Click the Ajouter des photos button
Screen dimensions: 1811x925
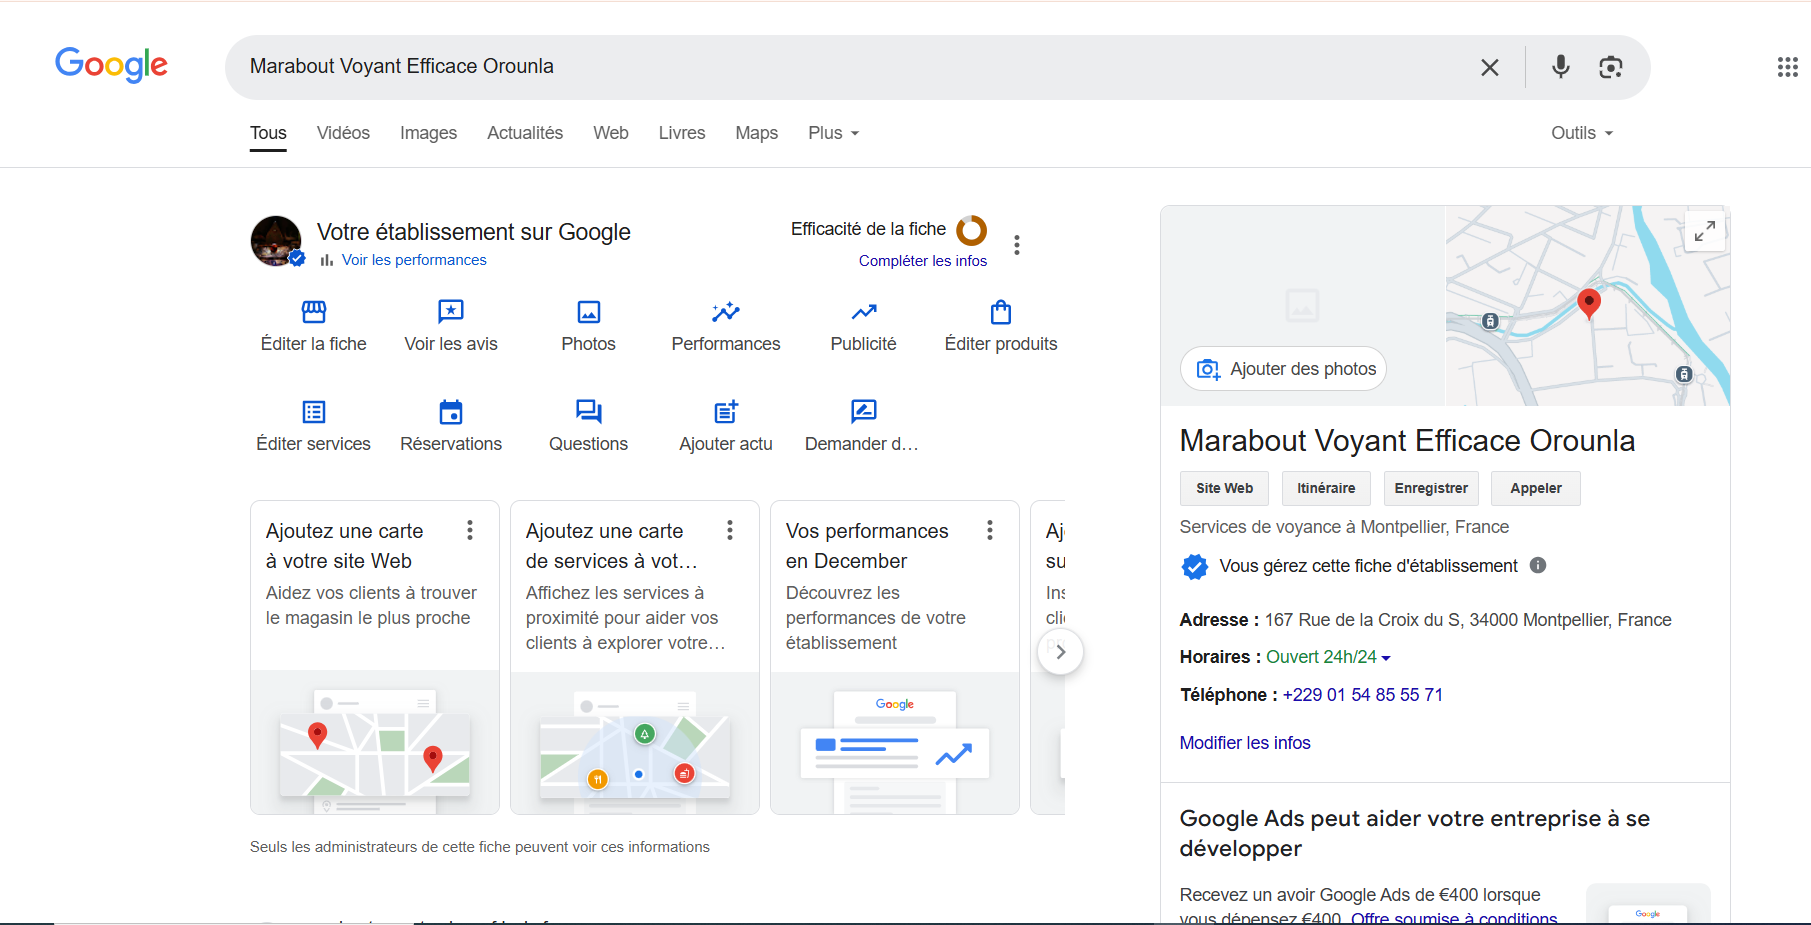click(x=1284, y=369)
